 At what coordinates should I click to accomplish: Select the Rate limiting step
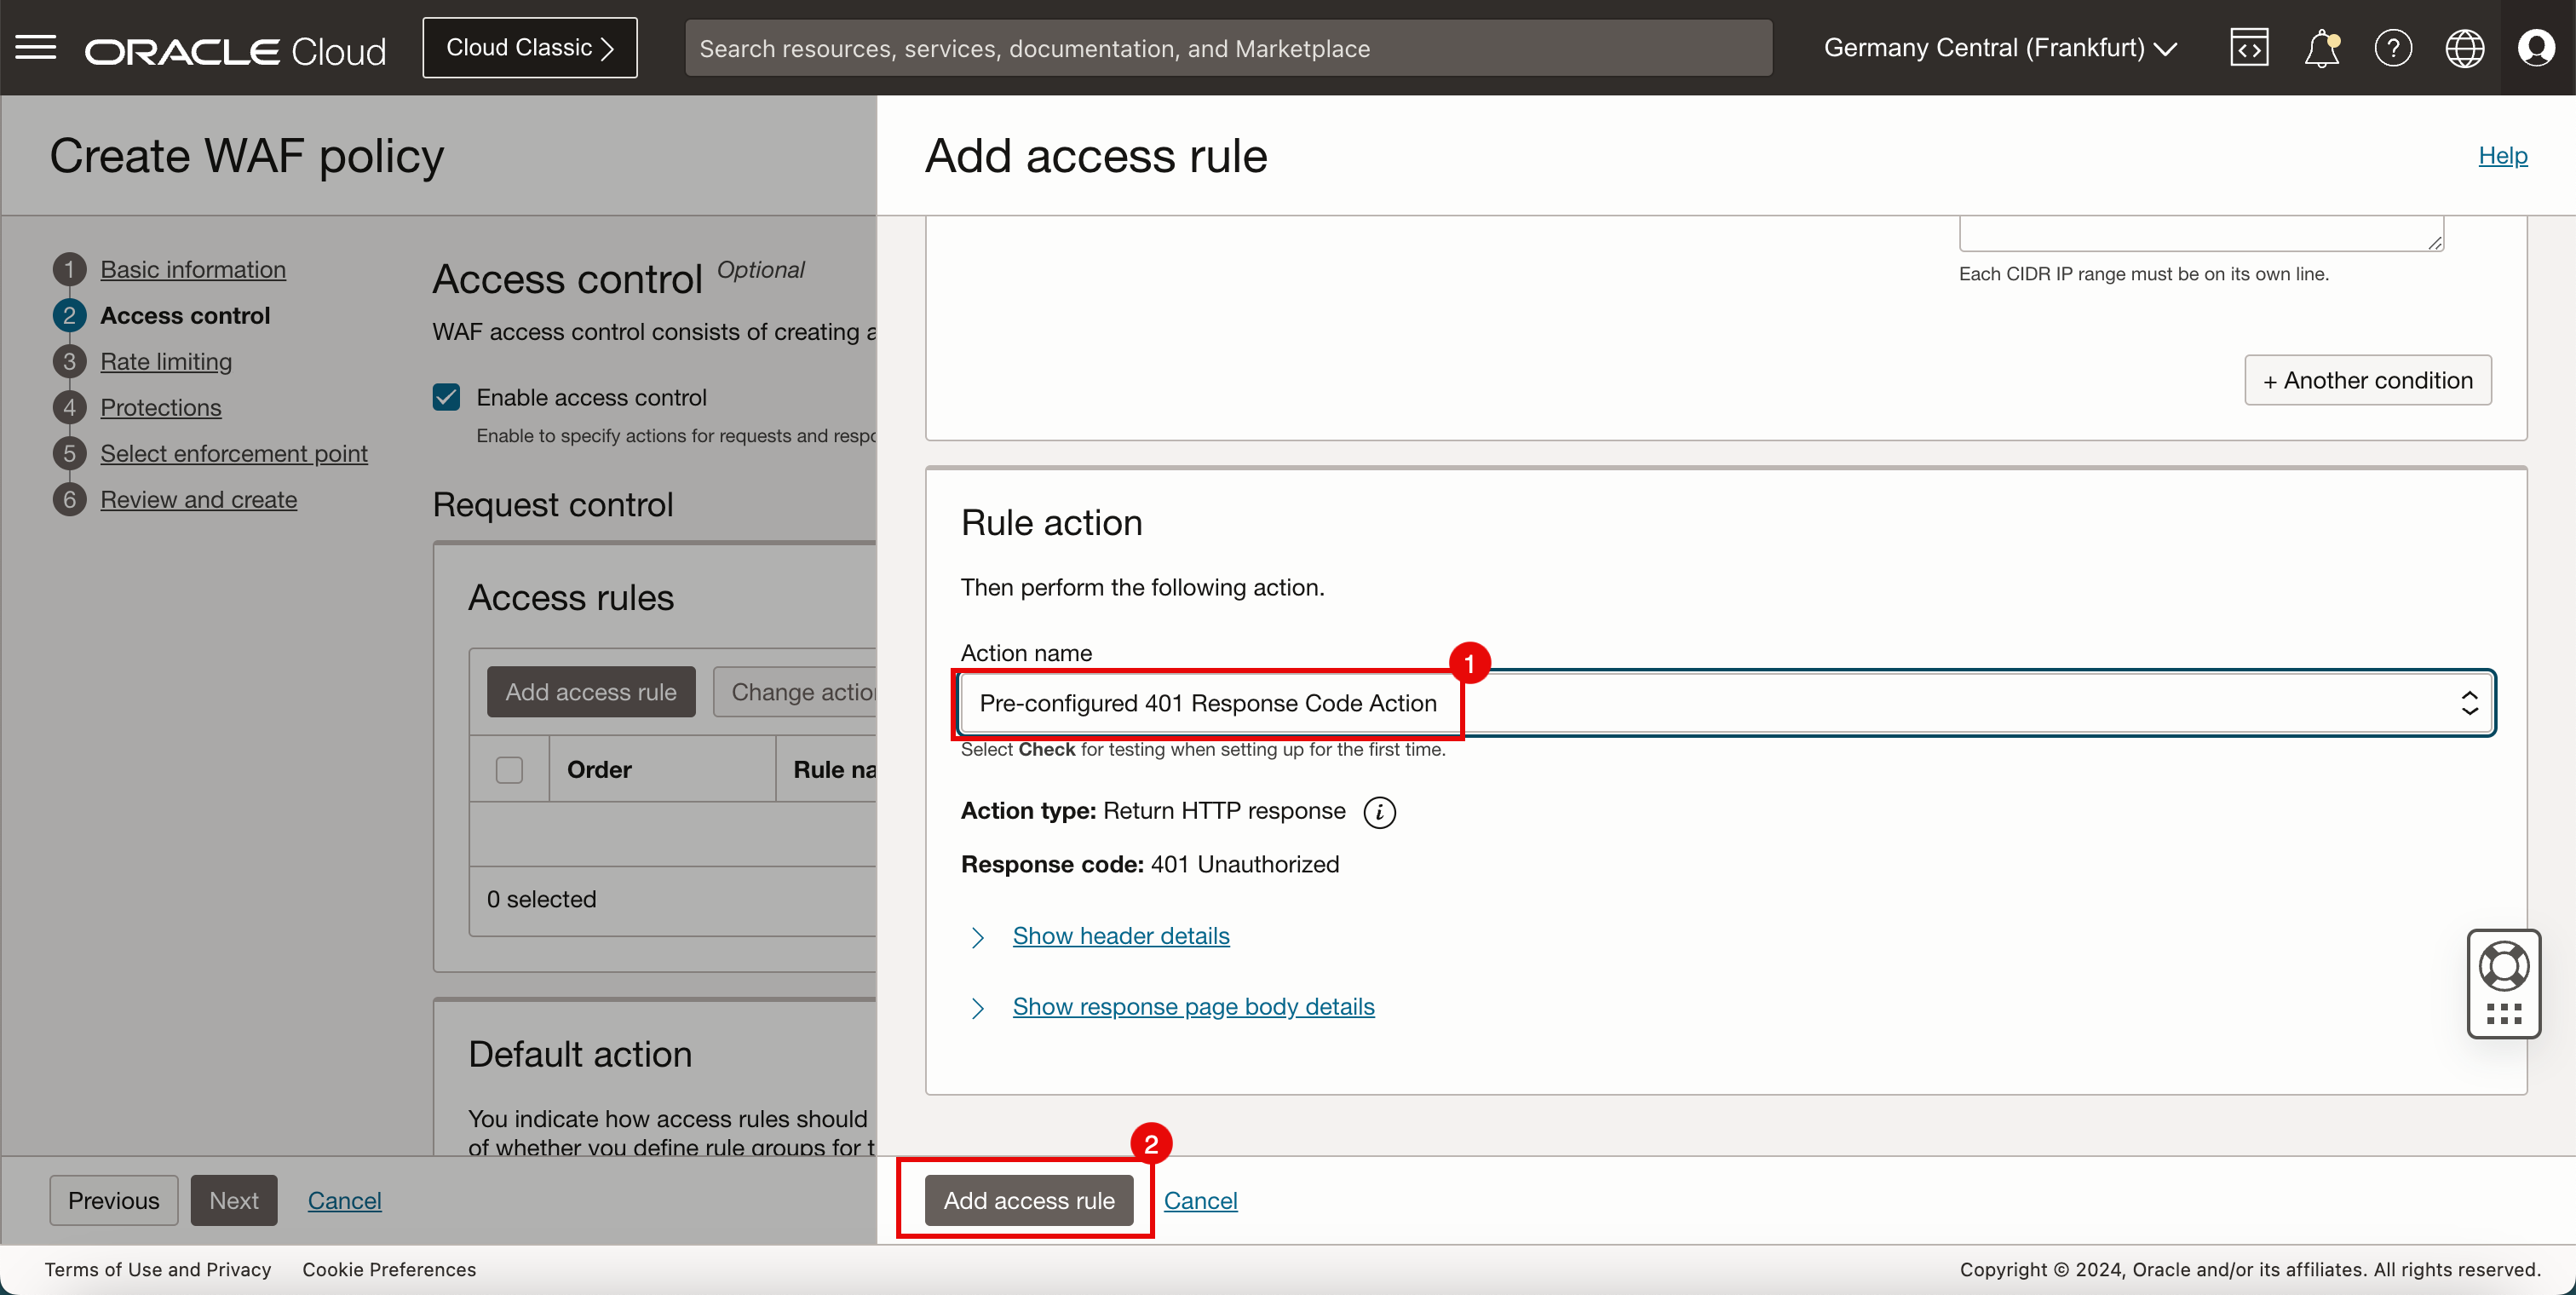[167, 359]
